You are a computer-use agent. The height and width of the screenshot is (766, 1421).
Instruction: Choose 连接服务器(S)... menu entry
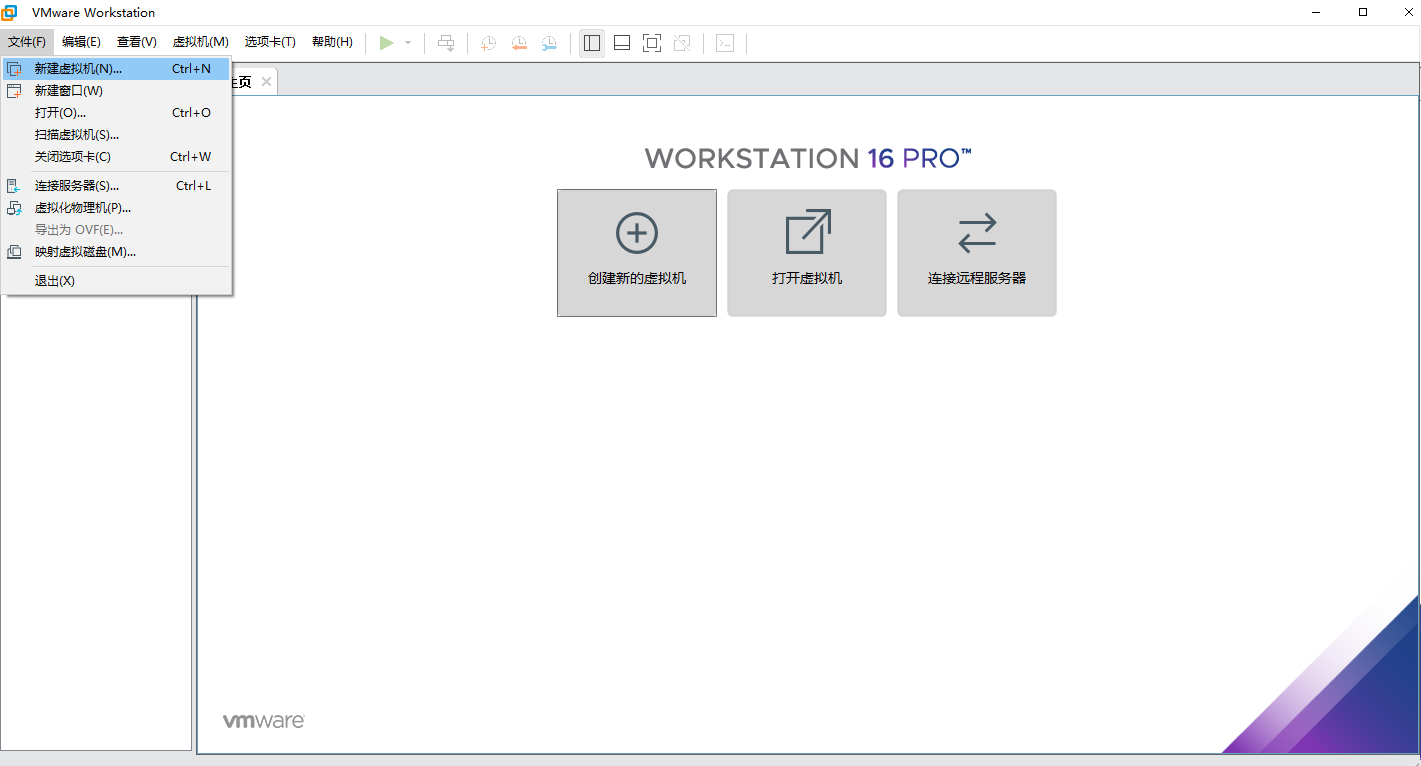point(116,186)
